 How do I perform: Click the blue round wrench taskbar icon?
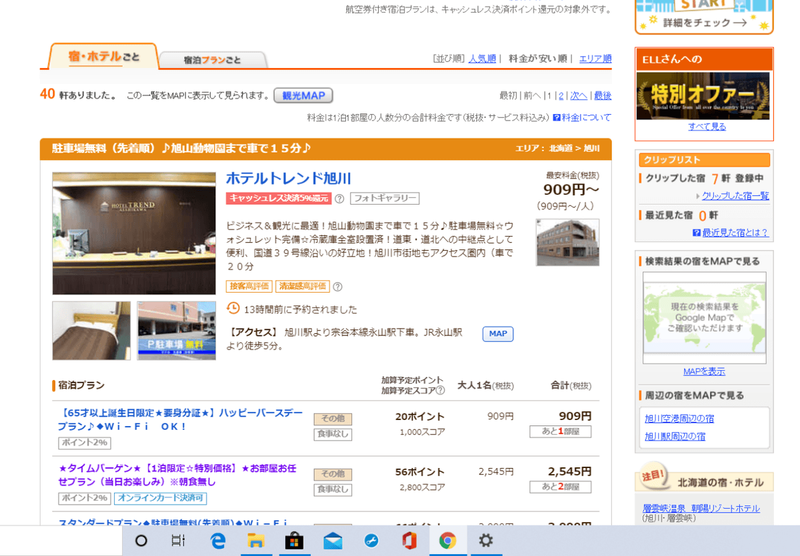coord(371,541)
